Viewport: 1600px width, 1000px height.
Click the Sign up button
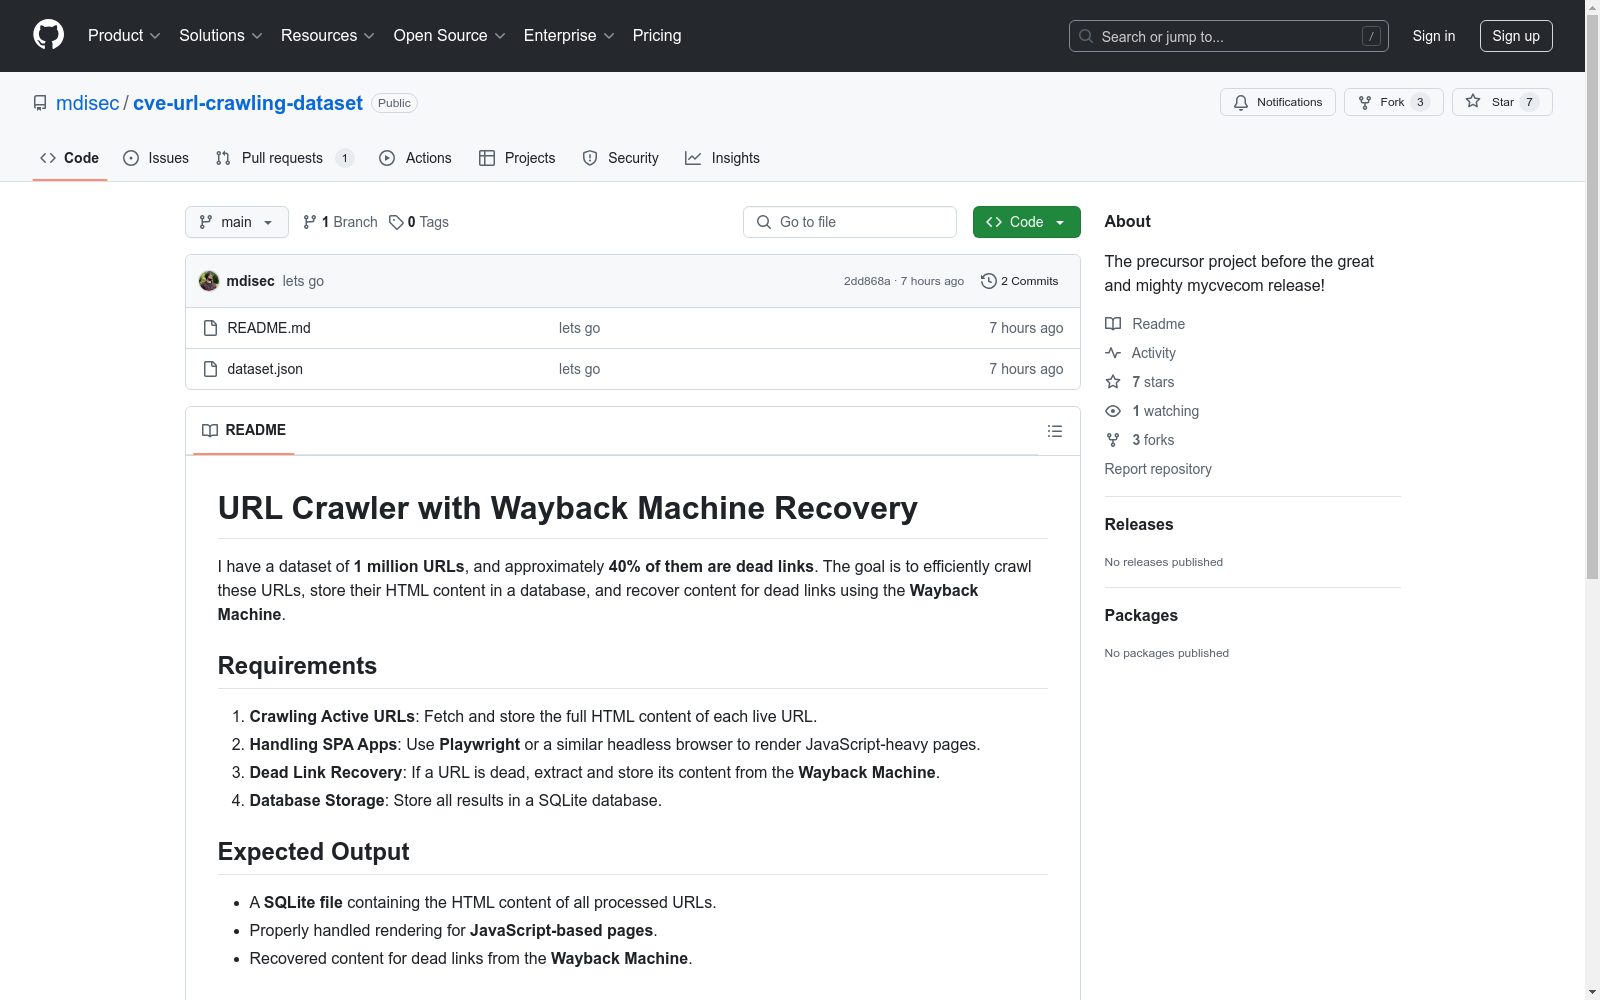tap(1516, 36)
